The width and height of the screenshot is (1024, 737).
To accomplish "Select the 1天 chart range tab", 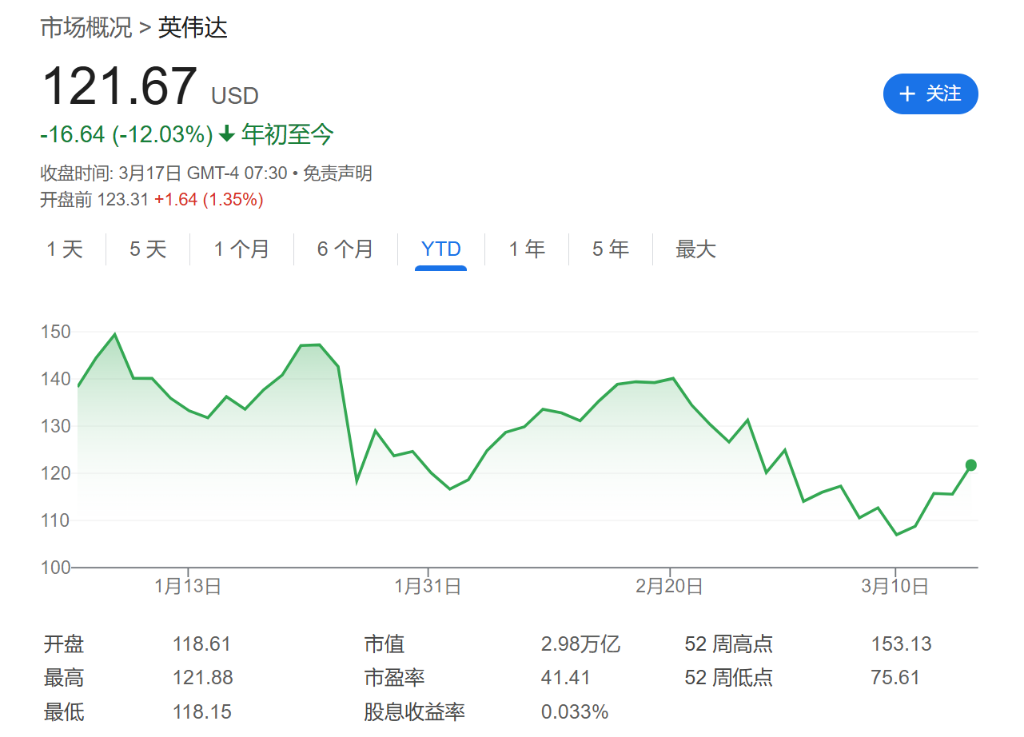I will pyautogui.click(x=64, y=249).
